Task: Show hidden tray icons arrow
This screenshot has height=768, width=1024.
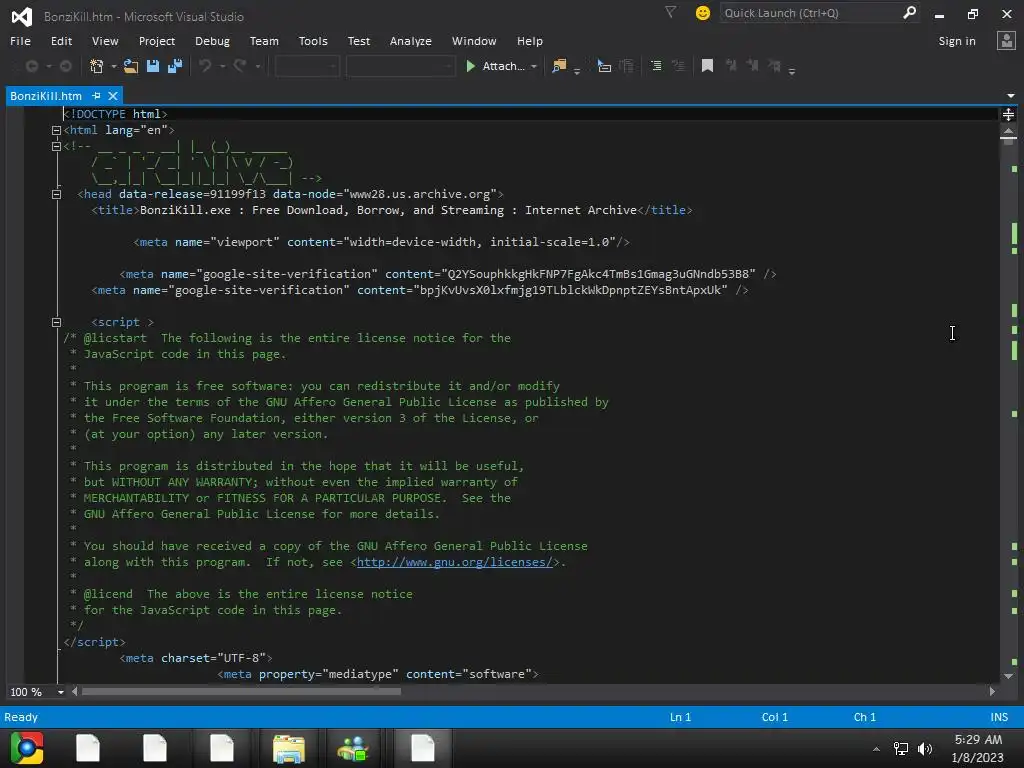Action: [876, 749]
